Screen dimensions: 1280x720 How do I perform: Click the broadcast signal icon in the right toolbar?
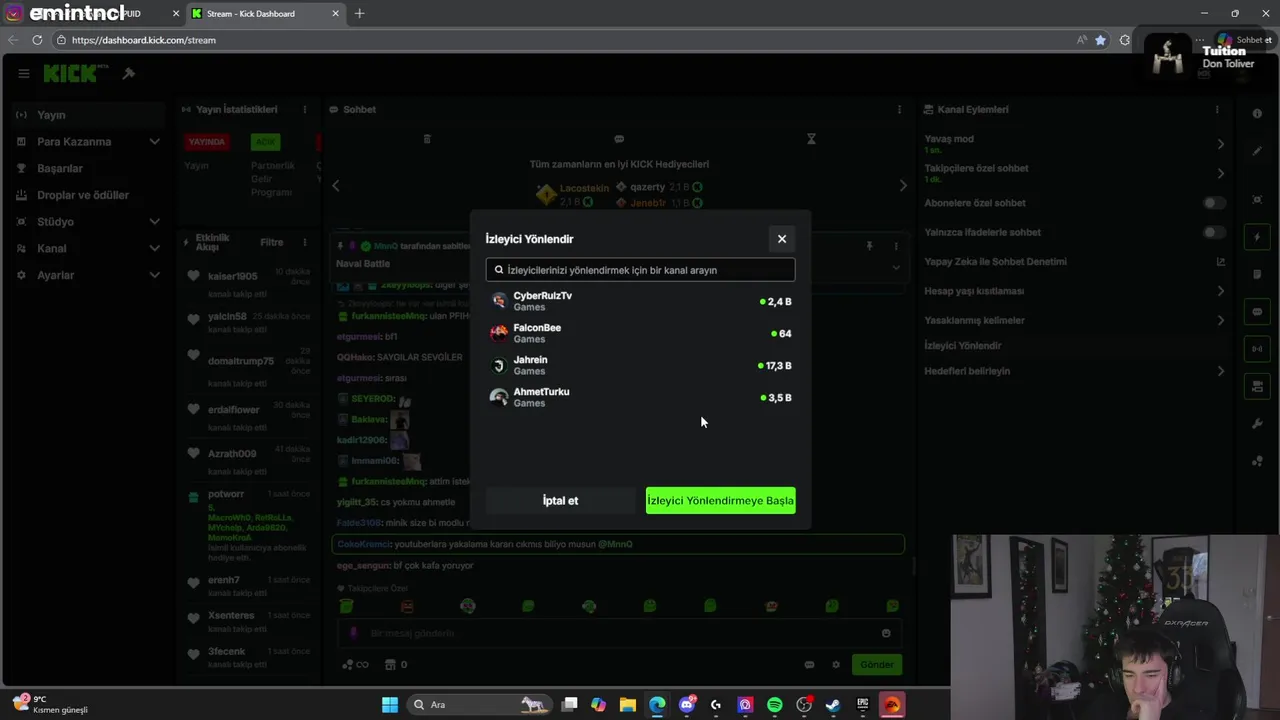point(1257,349)
